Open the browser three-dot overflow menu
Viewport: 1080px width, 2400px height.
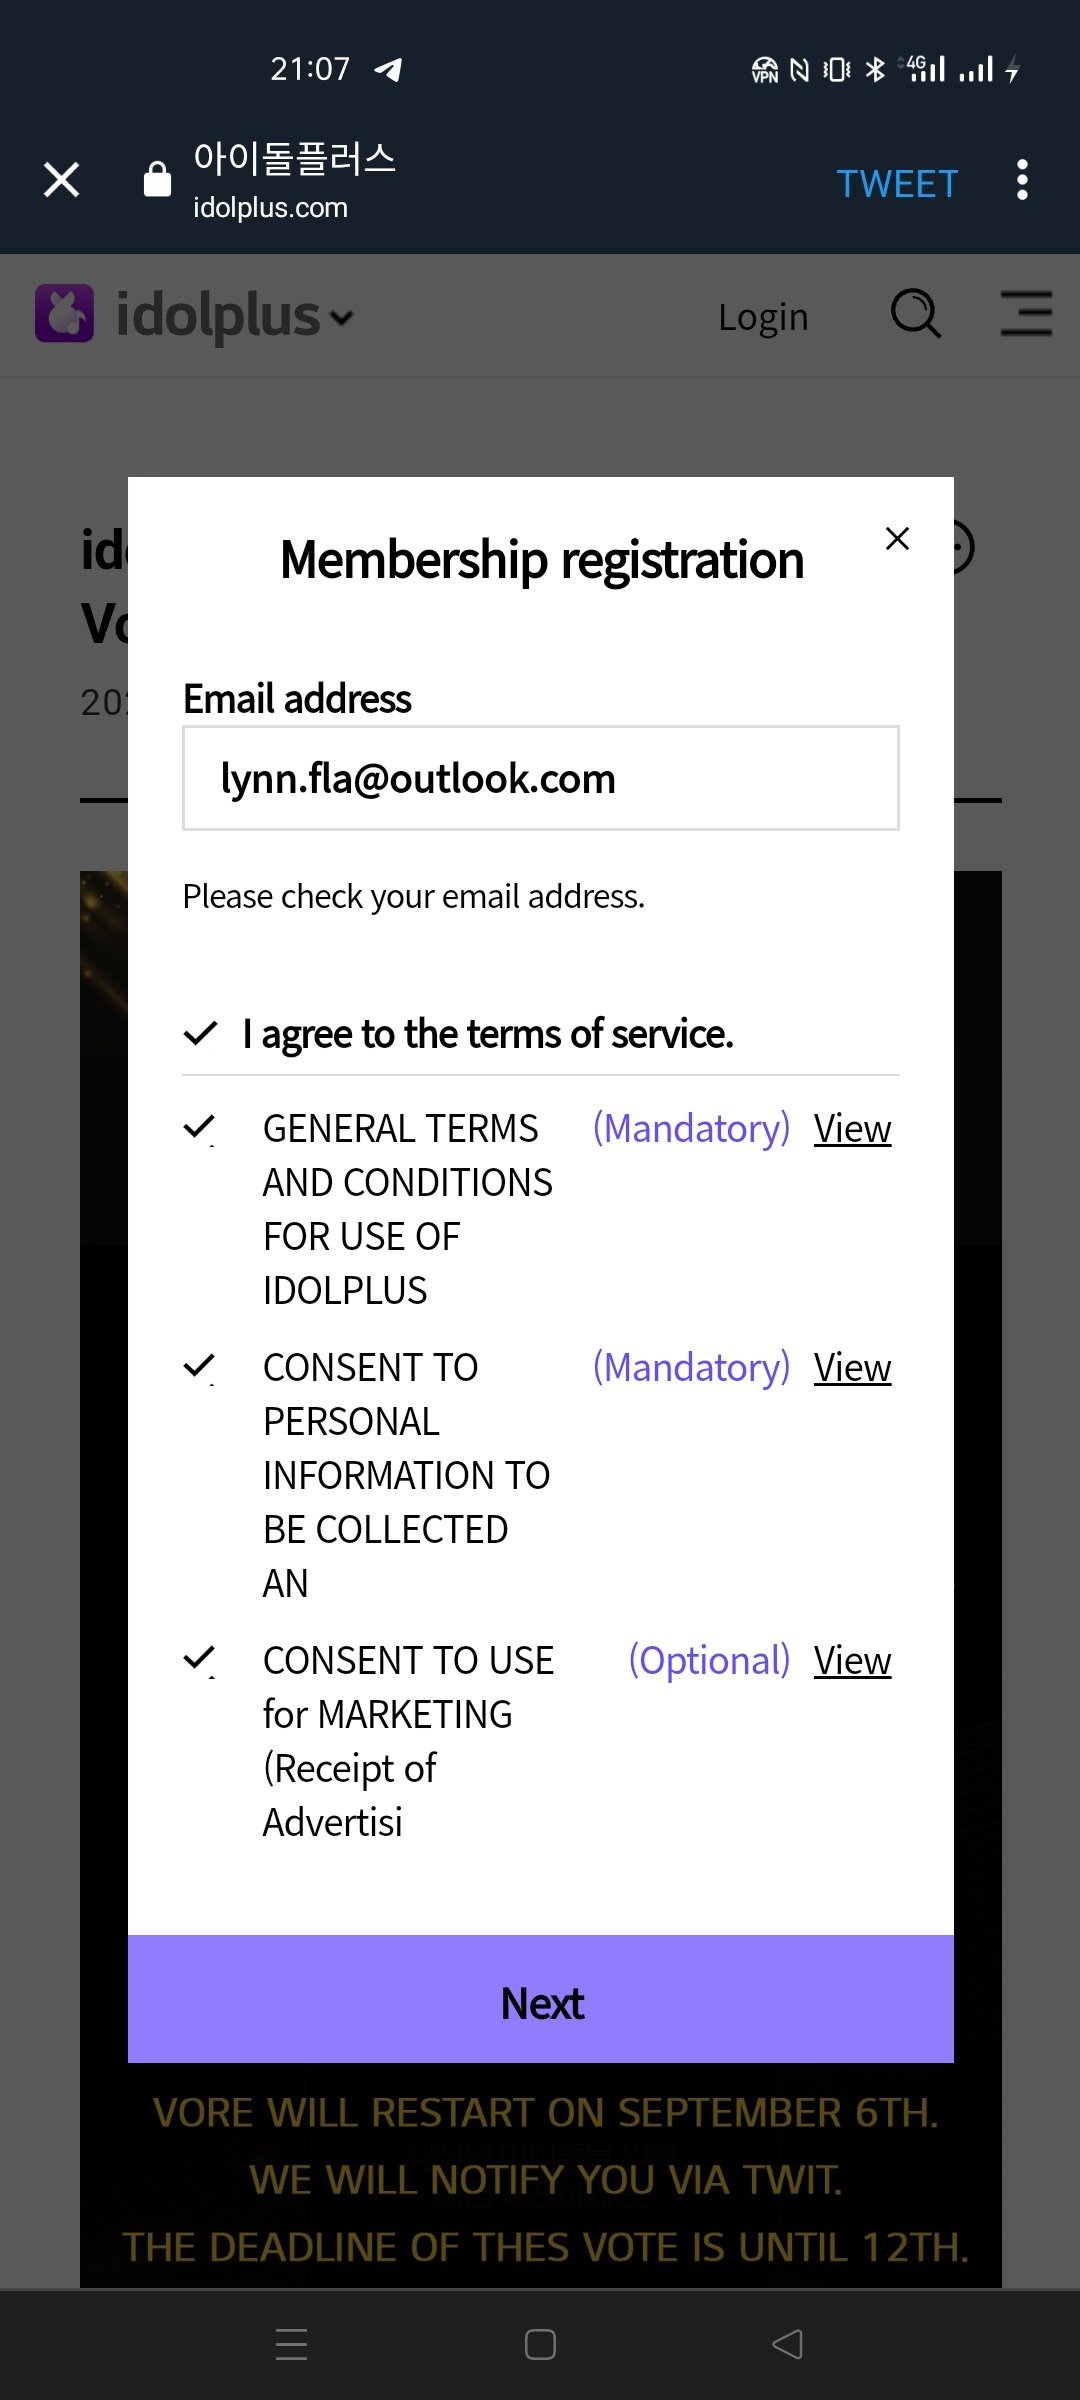[1021, 180]
